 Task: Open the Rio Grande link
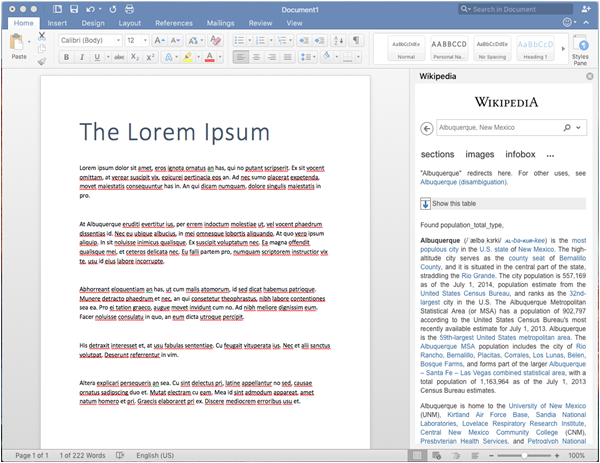pyautogui.click(x=478, y=276)
